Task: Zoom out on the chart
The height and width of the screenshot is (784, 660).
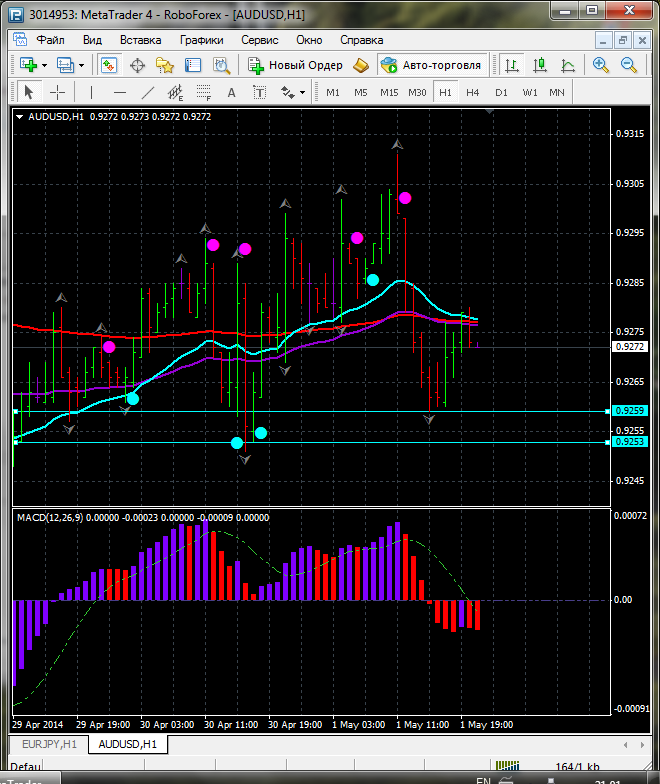Action: tap(629, 65)
